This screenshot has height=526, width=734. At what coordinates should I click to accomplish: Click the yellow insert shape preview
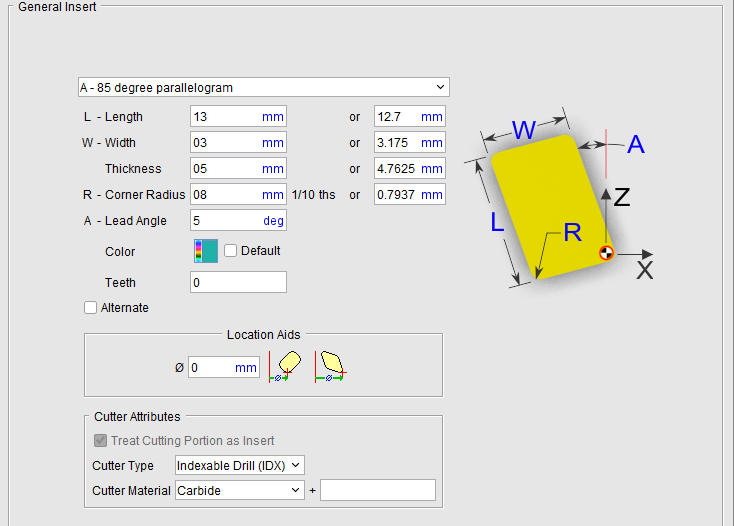(x=551, y=207)
